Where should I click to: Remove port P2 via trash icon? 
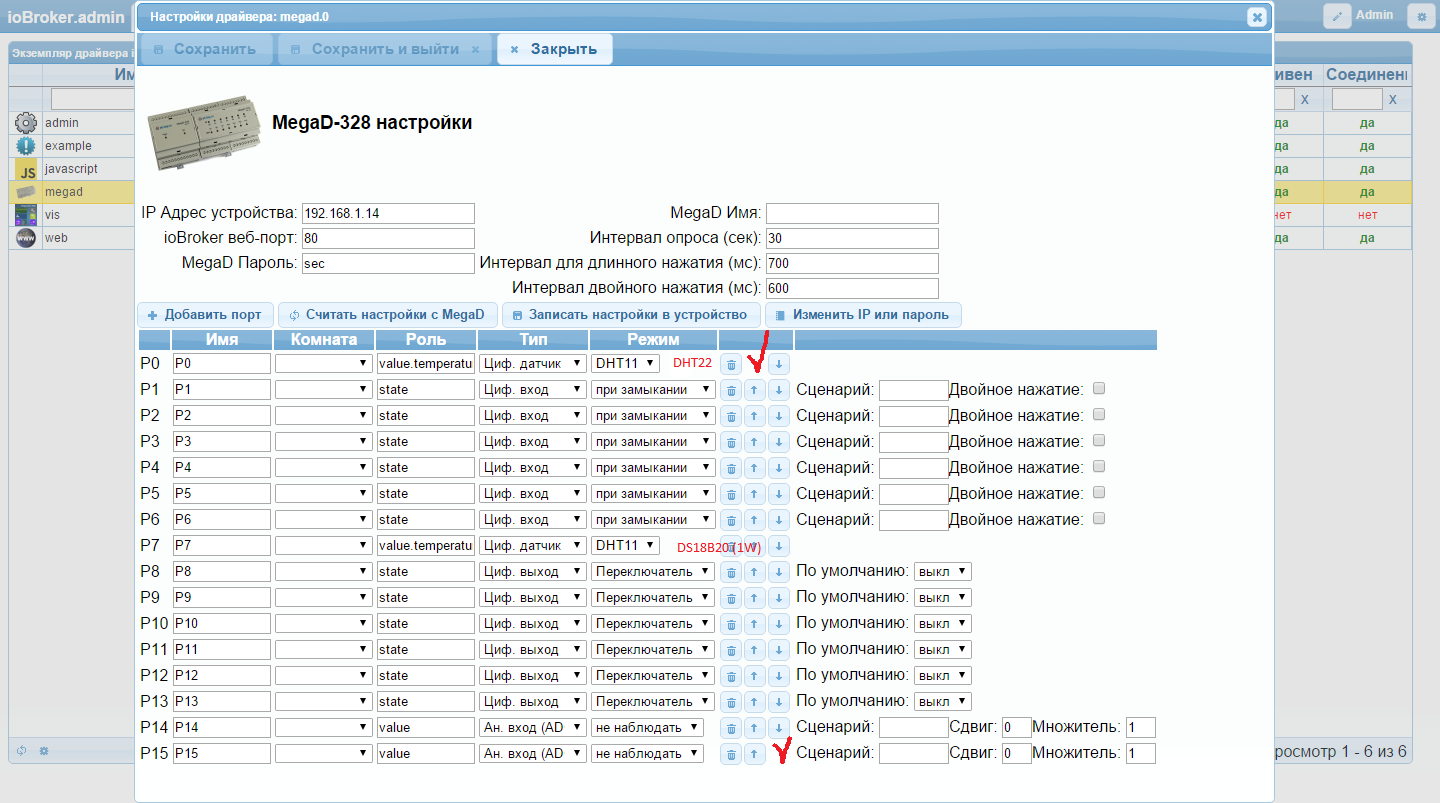(731, 415)
